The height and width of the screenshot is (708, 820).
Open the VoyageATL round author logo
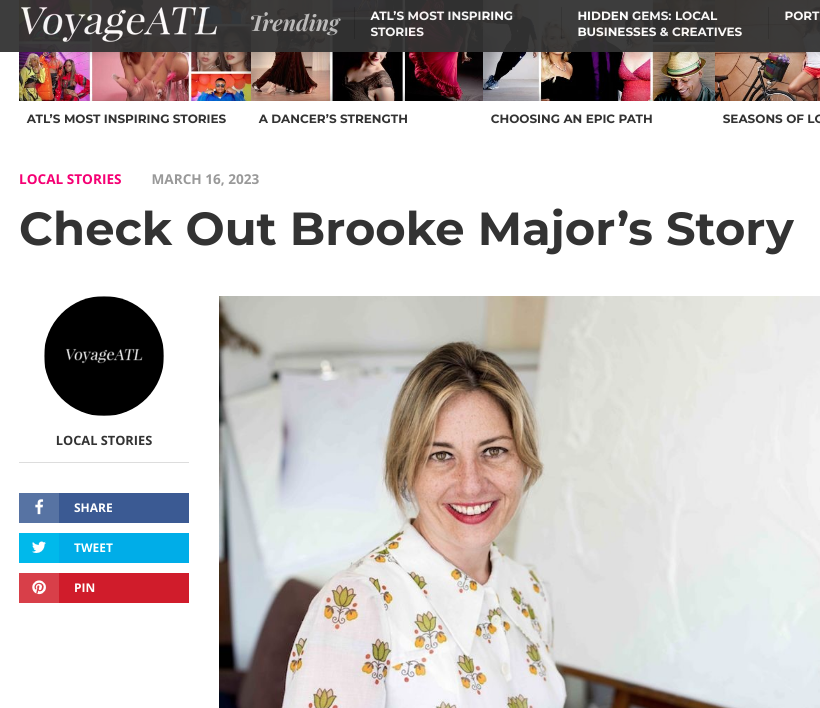coord(104,356)
